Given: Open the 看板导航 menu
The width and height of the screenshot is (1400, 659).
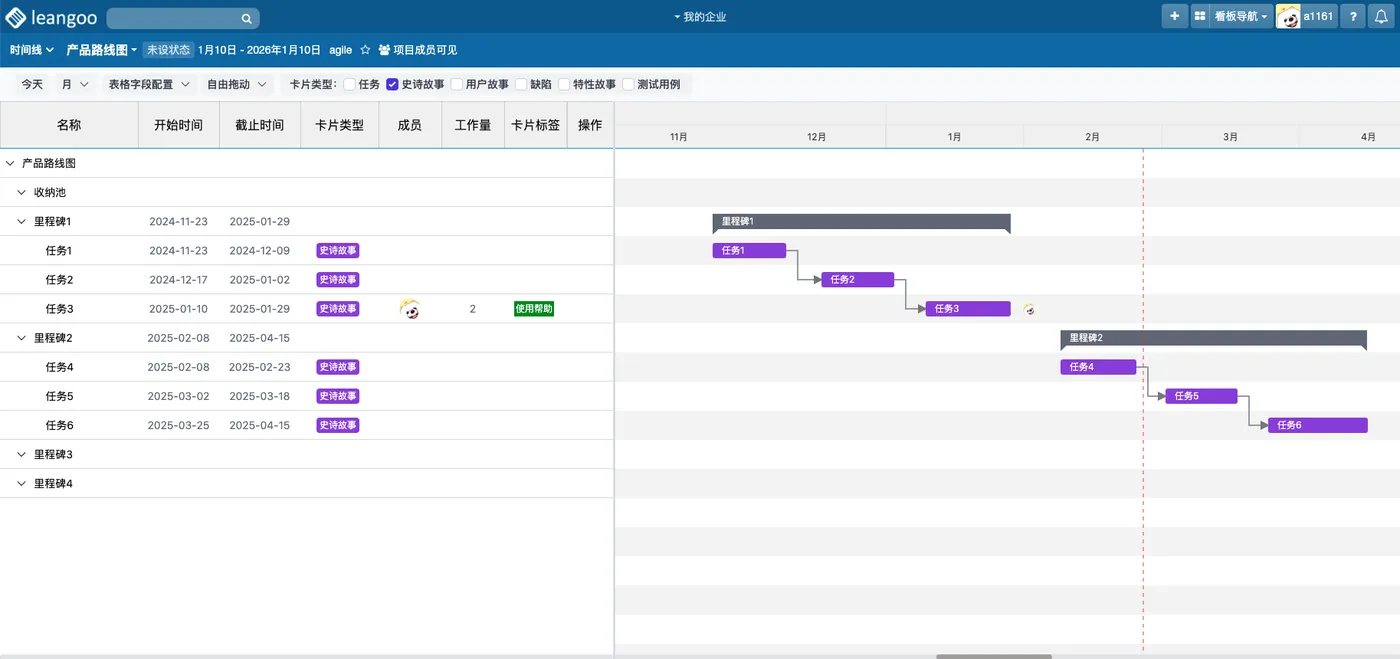Looking at the screenshot, I should (x=1239, y=16).
